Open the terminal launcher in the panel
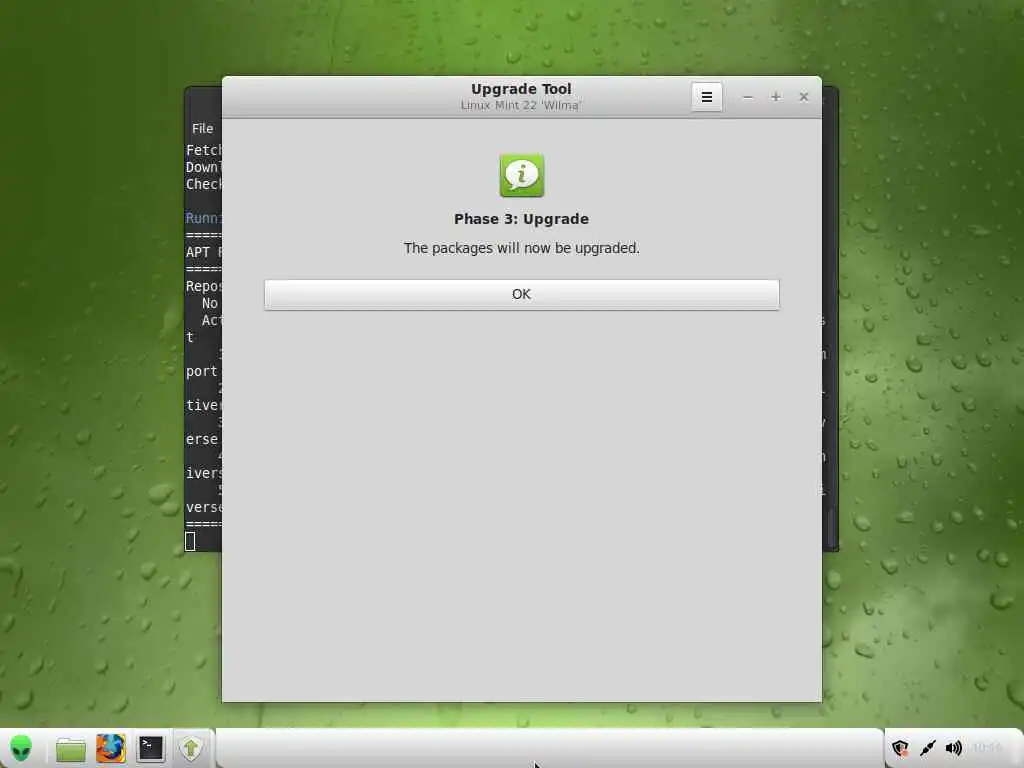The image size is (1024, 768). click(x=150, y=748)
